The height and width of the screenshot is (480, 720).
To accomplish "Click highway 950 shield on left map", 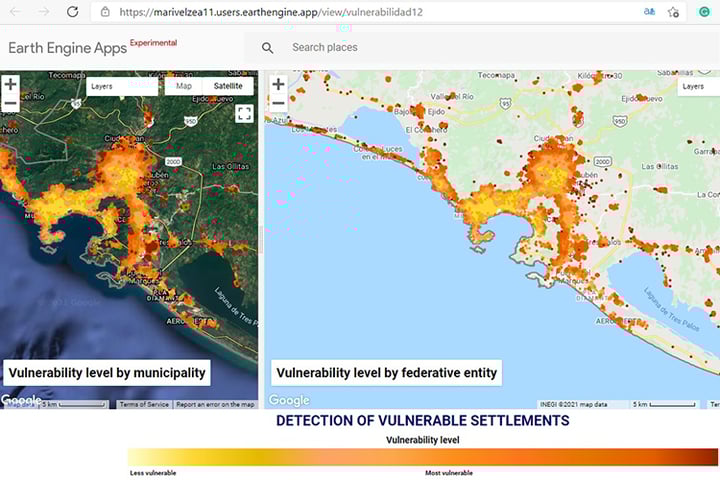I will 191,121.
